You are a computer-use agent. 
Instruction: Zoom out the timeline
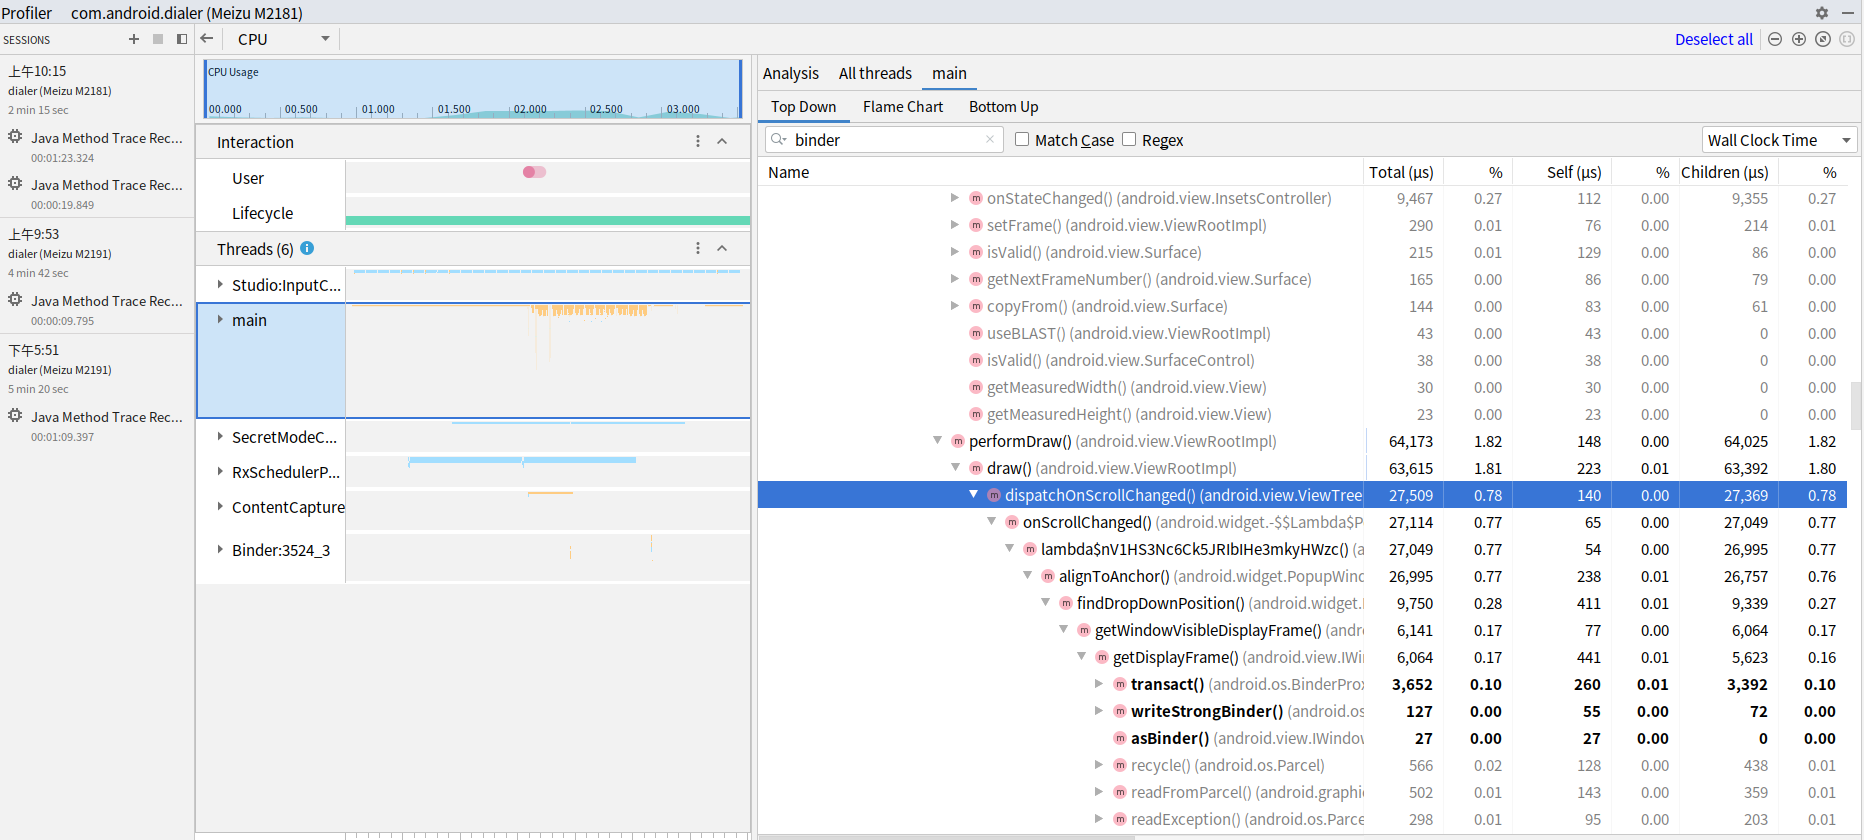tap(1775, 39)
